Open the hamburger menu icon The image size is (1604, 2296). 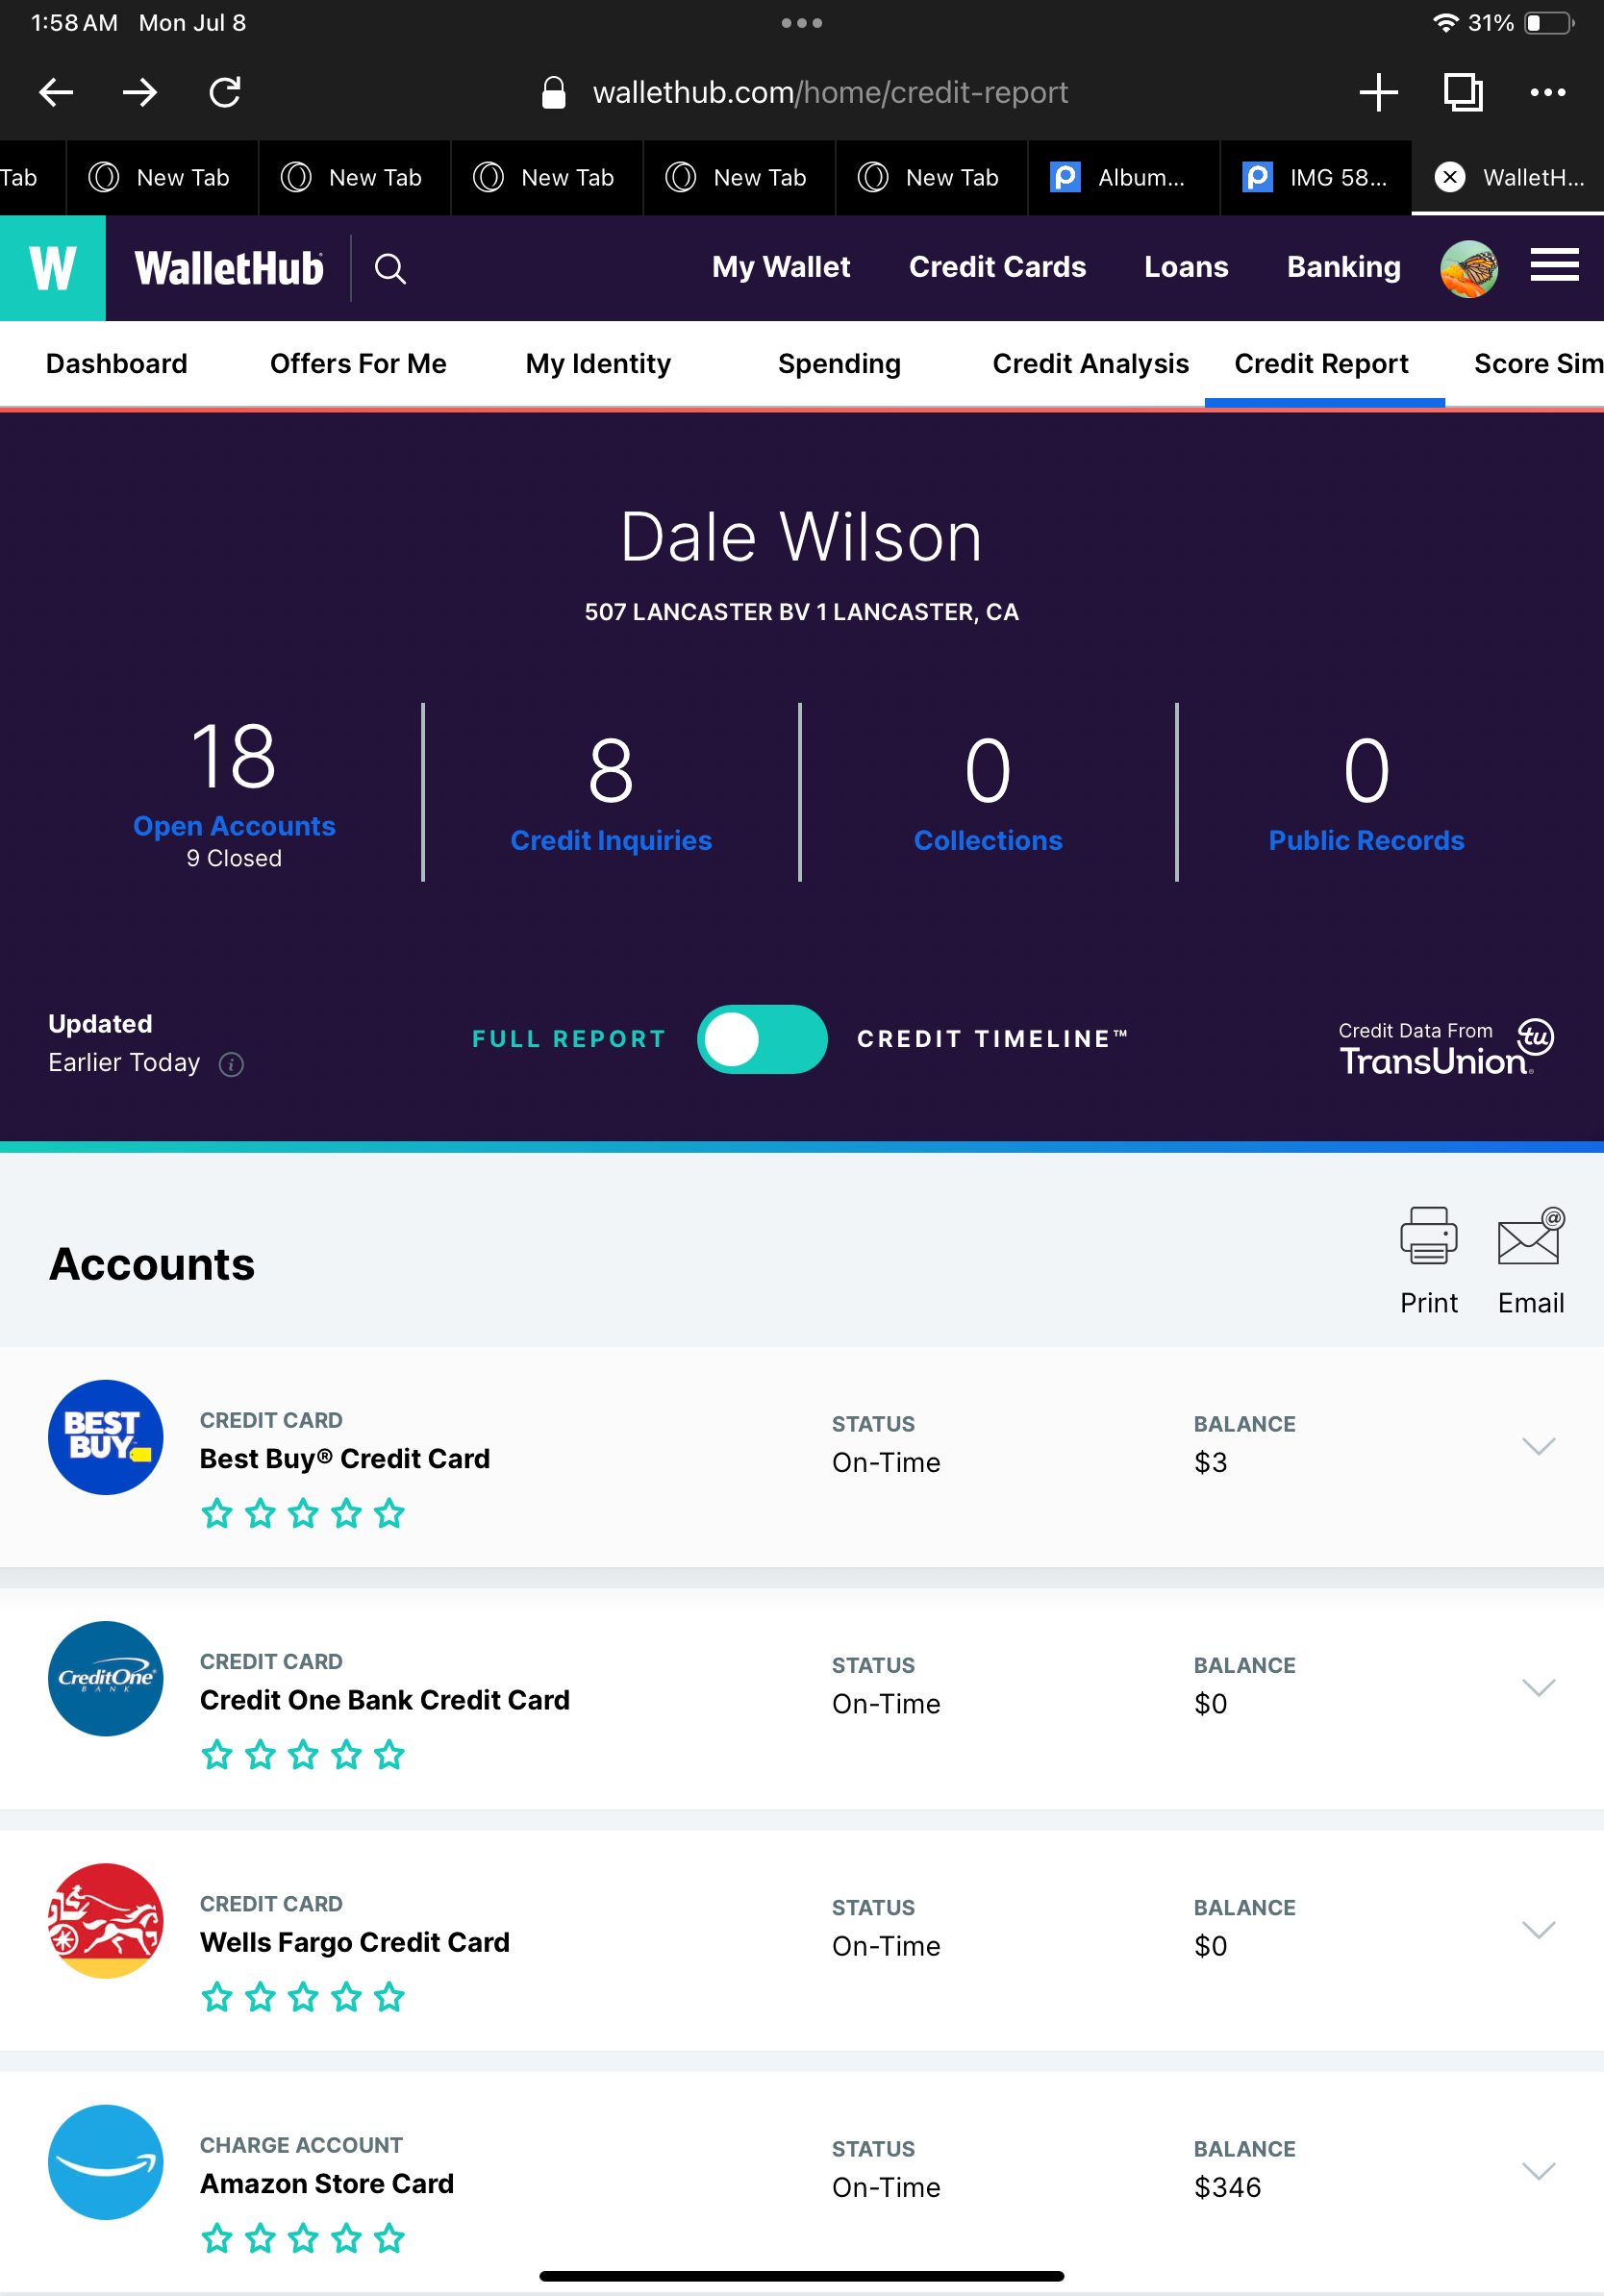coord(1554,266)
